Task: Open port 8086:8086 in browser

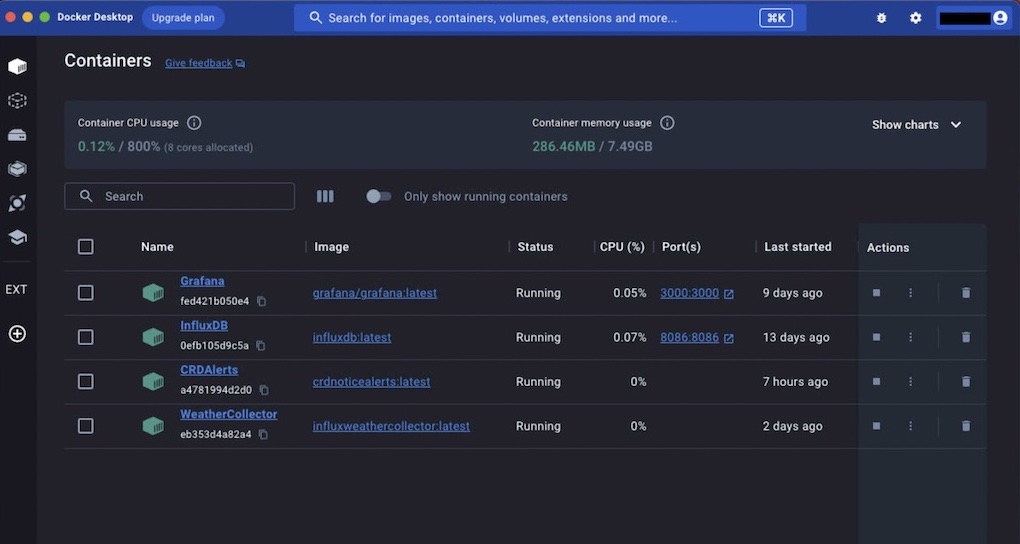Action: pyautogui.click(x=697, y=337)
